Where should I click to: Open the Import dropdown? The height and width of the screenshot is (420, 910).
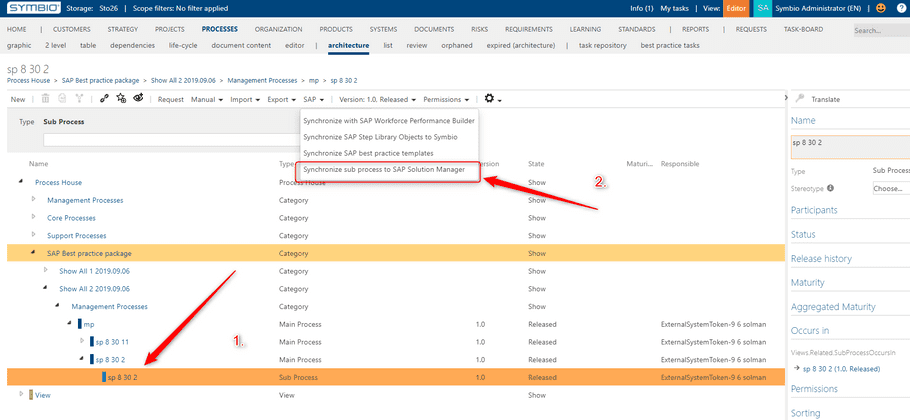point(244,100)
